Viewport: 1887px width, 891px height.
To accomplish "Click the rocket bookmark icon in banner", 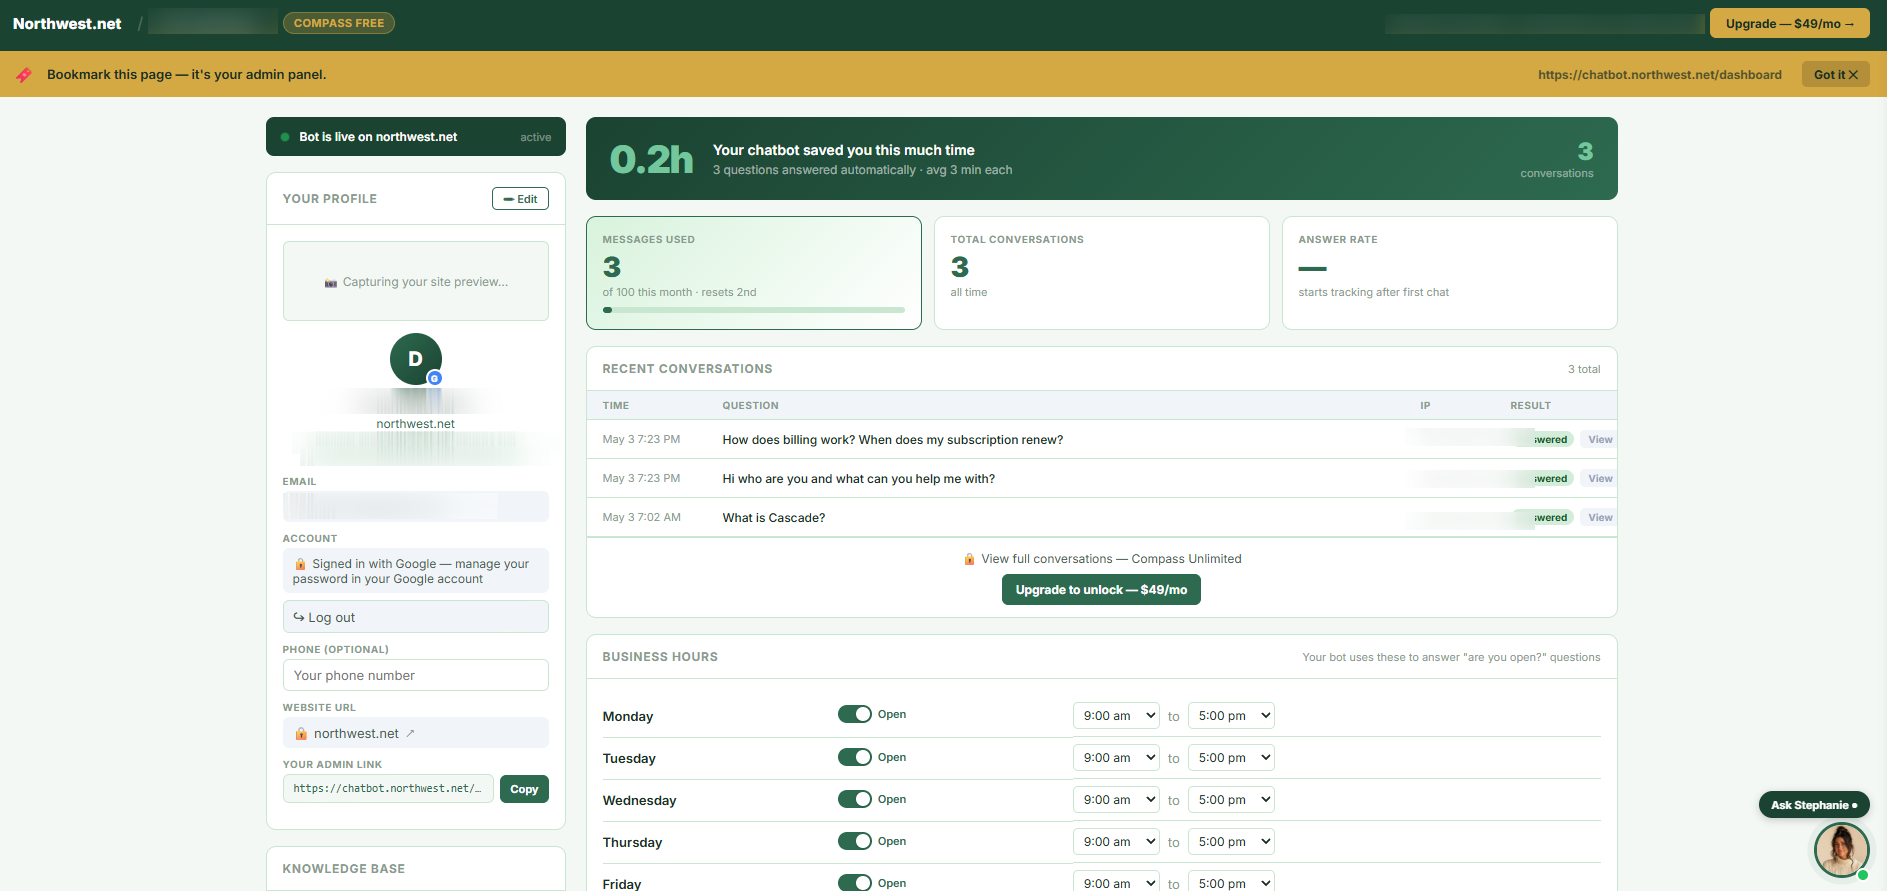I will point(24,74).
